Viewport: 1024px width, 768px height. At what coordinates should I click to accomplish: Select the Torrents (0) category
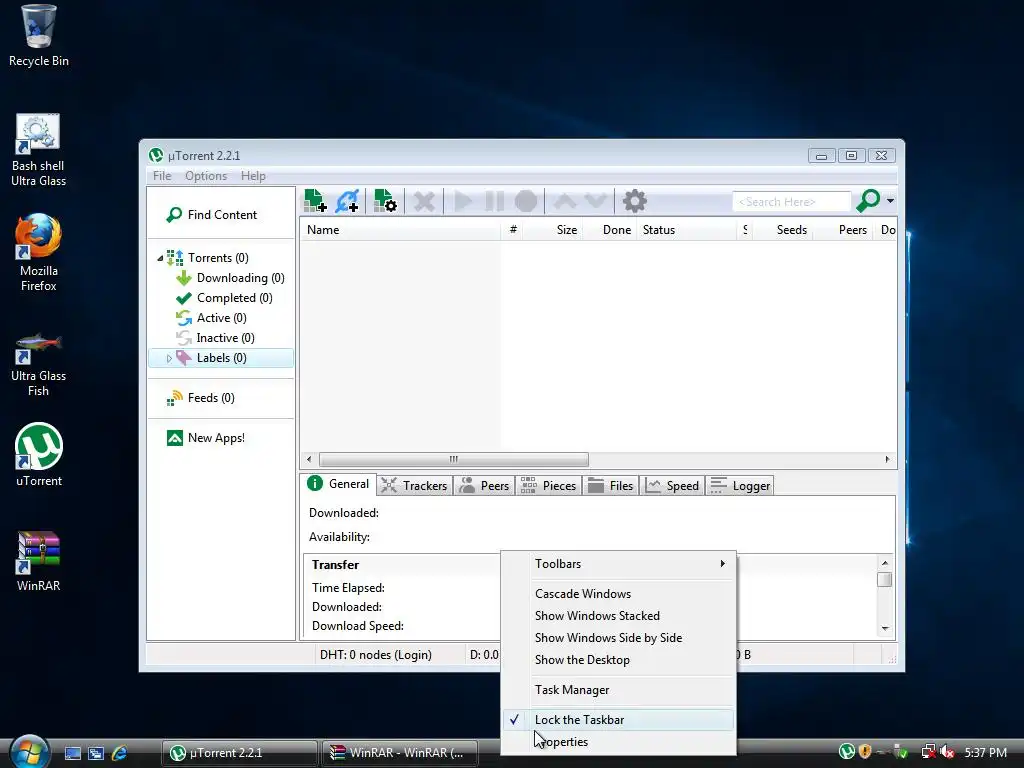point(218,258)
